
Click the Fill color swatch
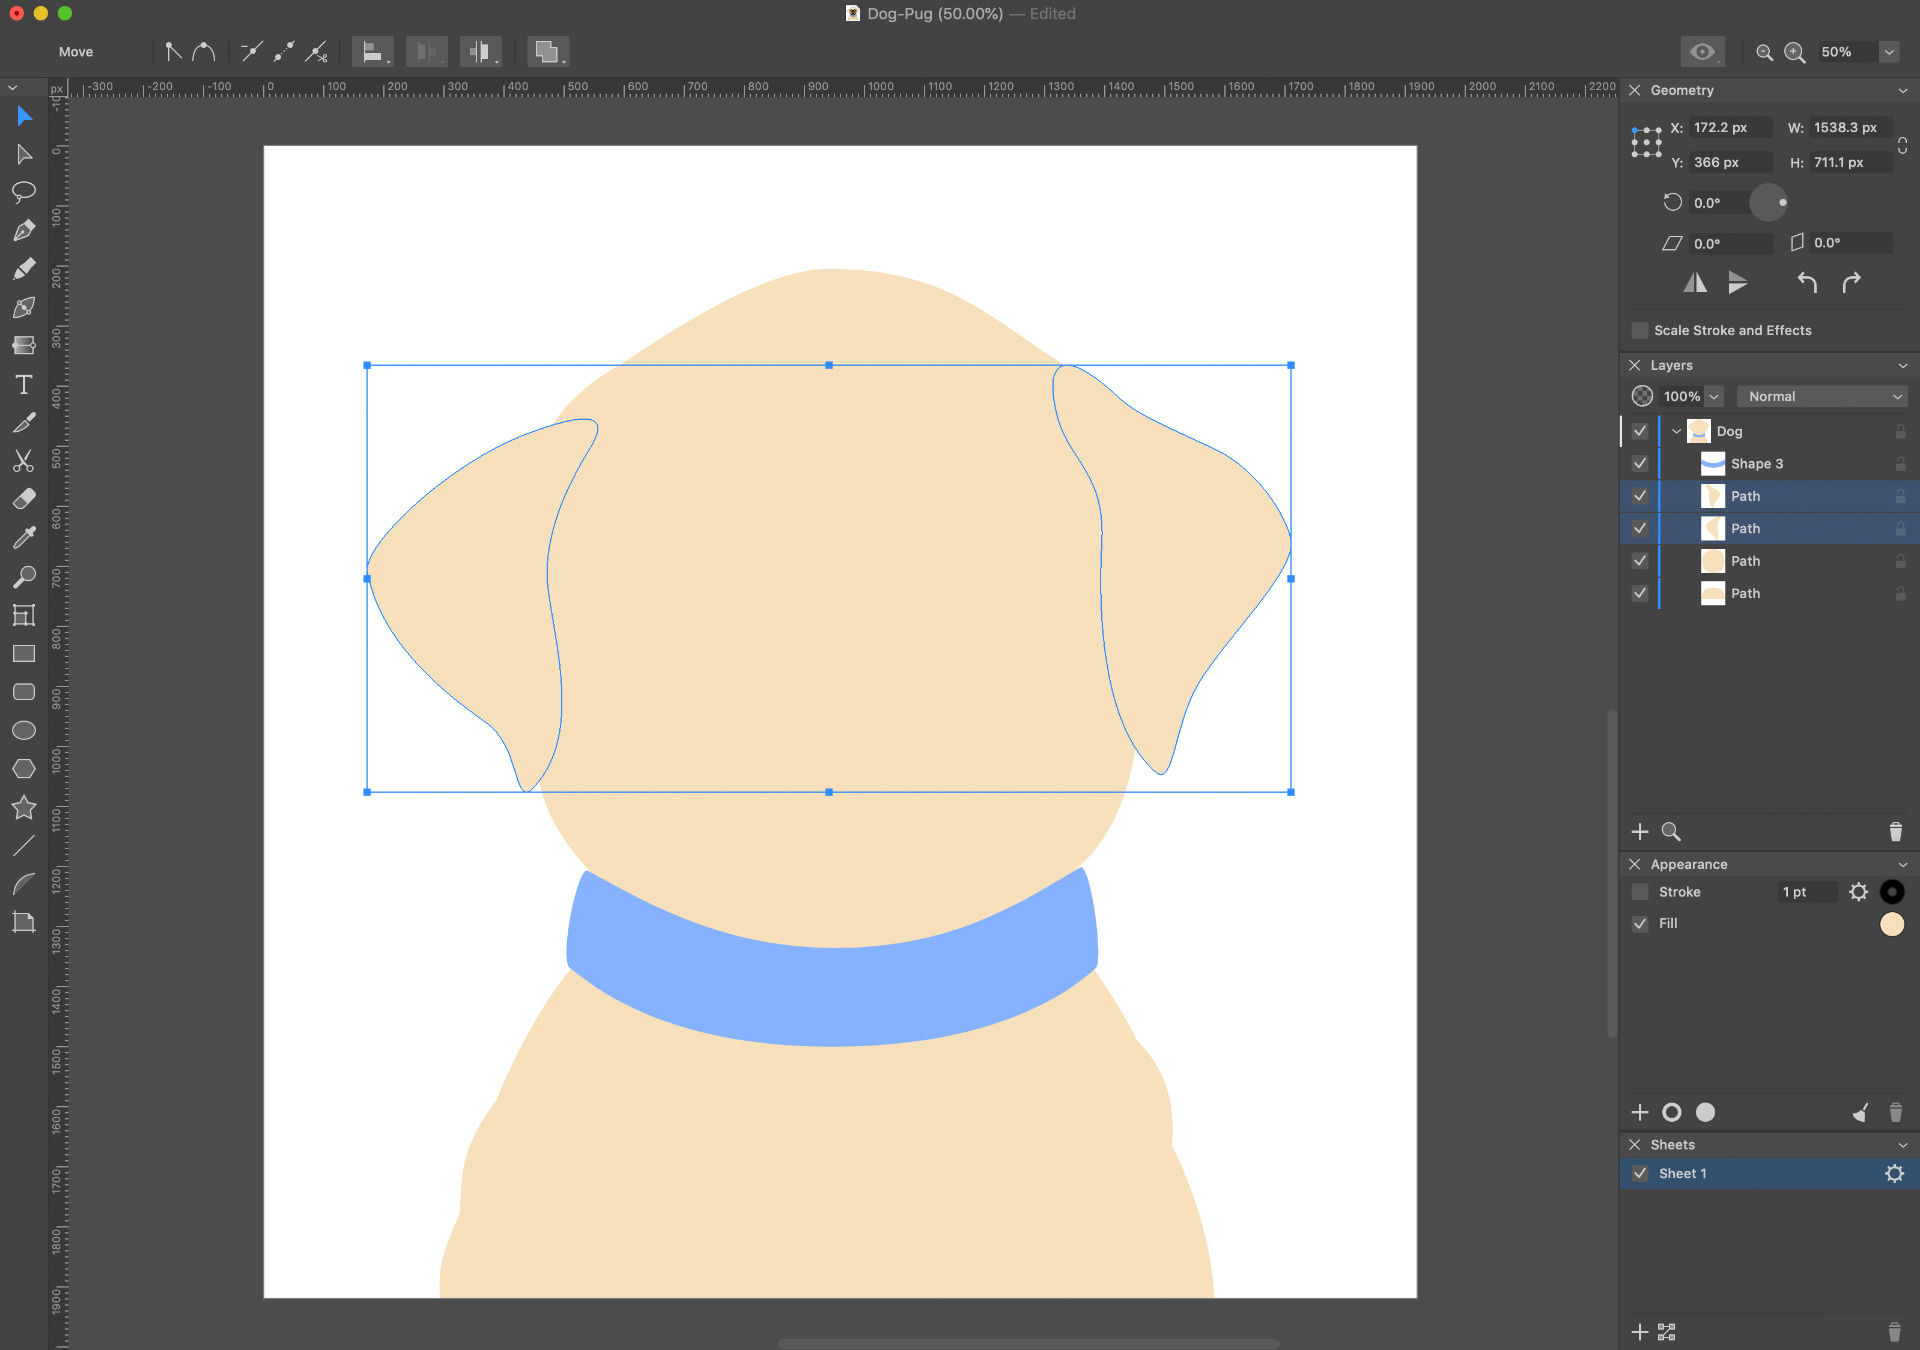tap(1892, 924)
